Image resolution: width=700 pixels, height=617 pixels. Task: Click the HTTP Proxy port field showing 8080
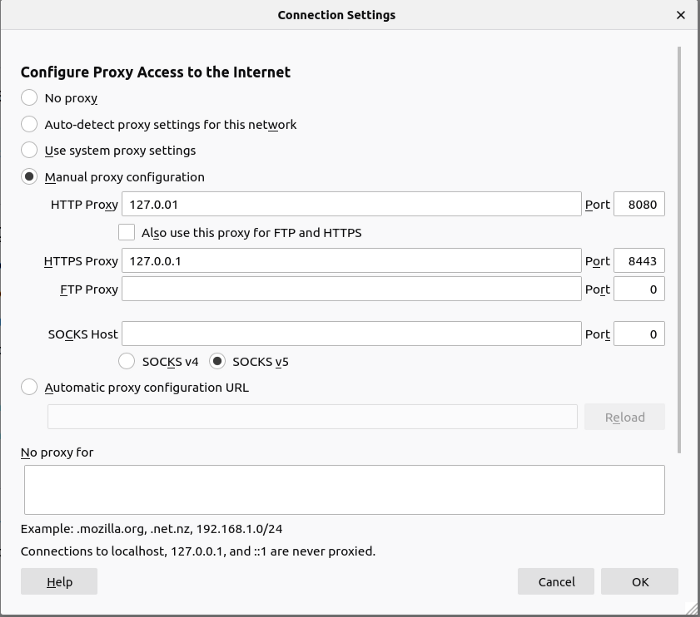click(639, 204)
